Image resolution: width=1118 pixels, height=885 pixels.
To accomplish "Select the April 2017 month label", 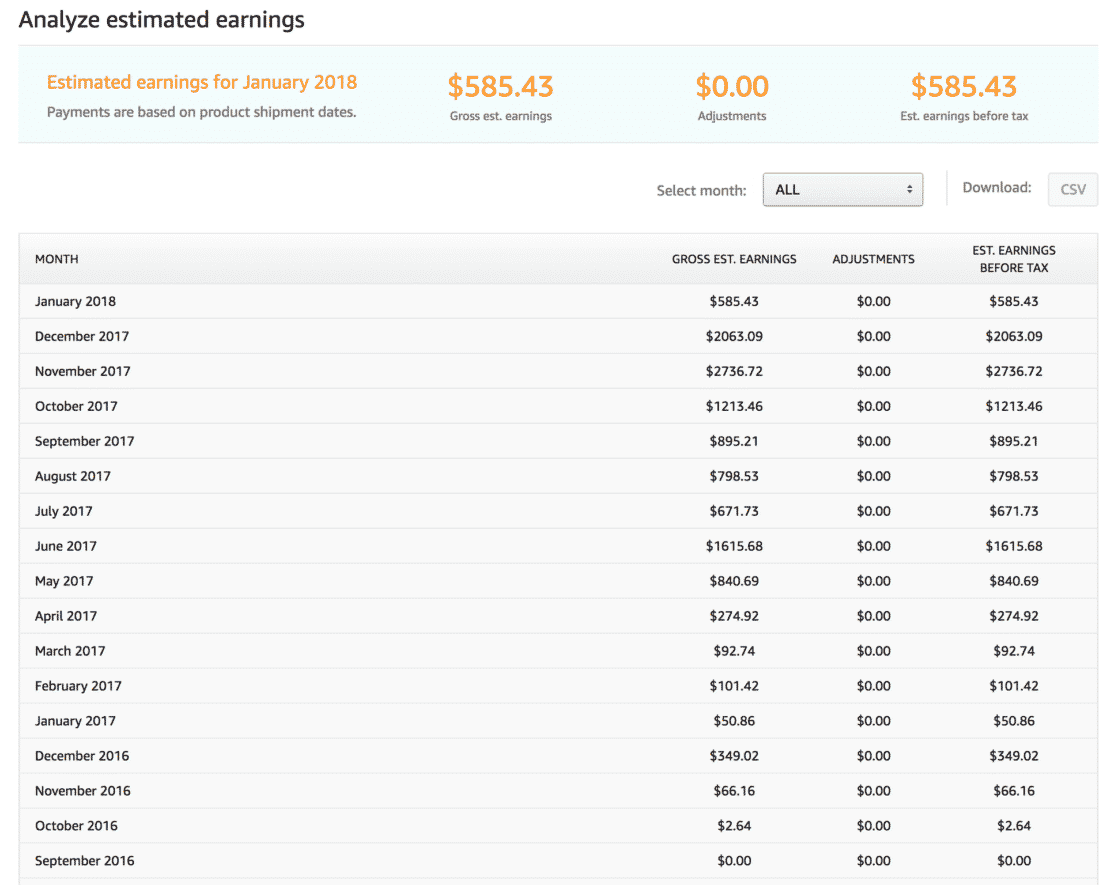I will tap(66, 615).
